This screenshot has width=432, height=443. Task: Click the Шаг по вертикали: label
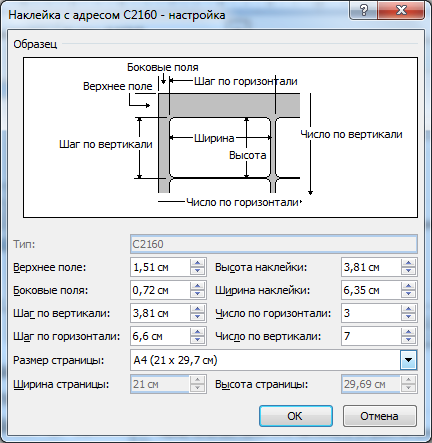click(x=62, y=313)
